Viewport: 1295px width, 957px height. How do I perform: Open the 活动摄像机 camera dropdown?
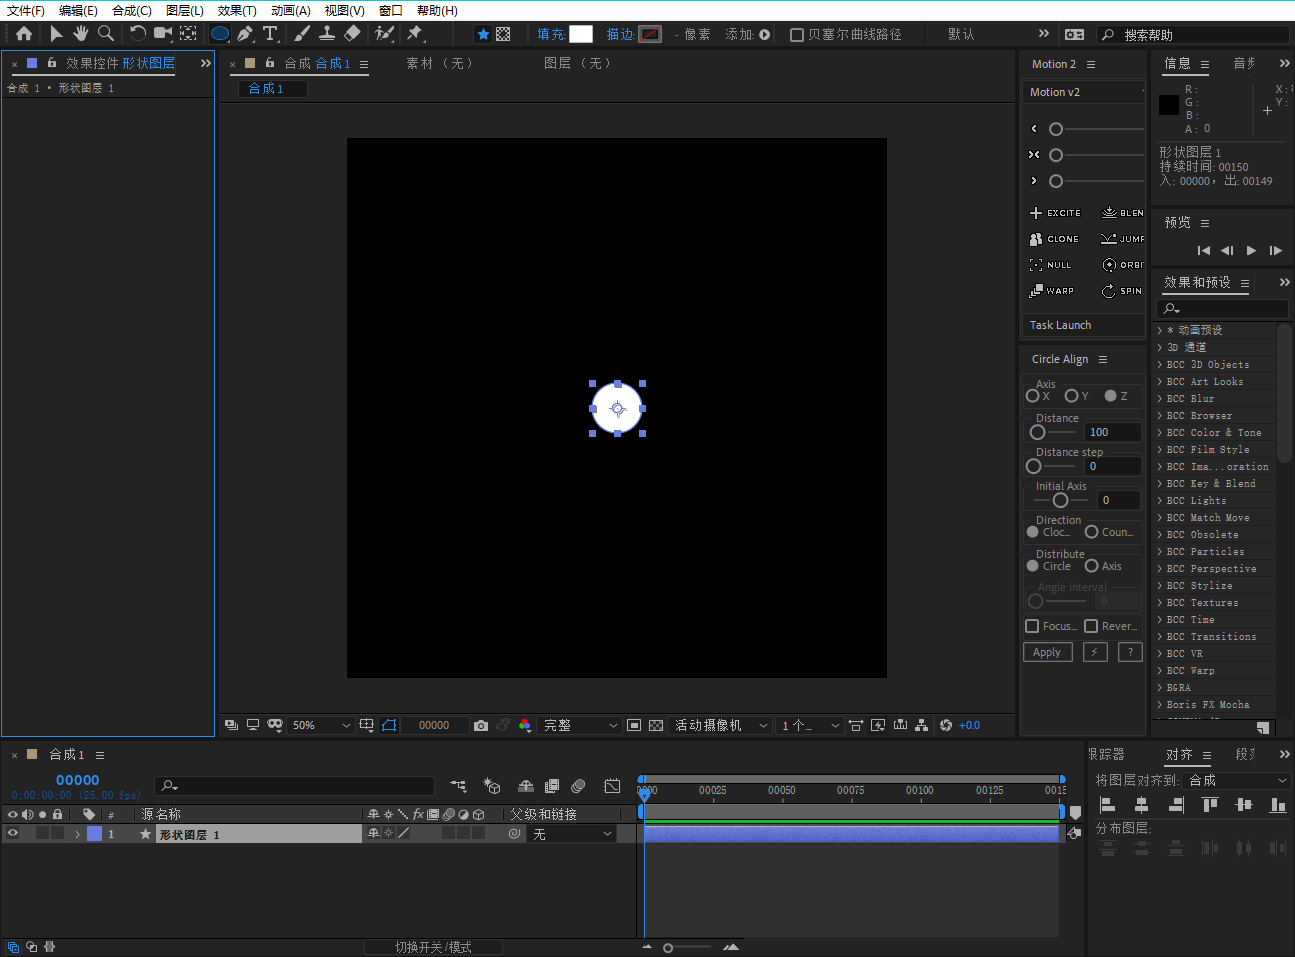tap(720, 725)
